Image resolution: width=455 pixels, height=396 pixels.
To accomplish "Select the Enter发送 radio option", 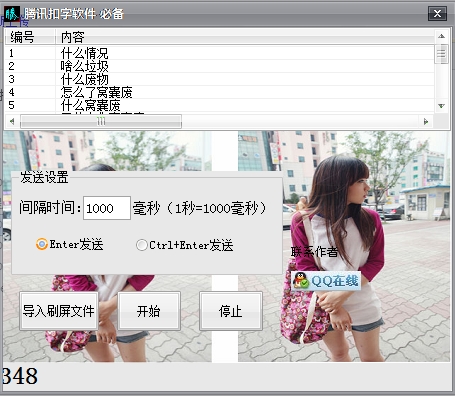I will pyautogui.click(x=70, y=244).
